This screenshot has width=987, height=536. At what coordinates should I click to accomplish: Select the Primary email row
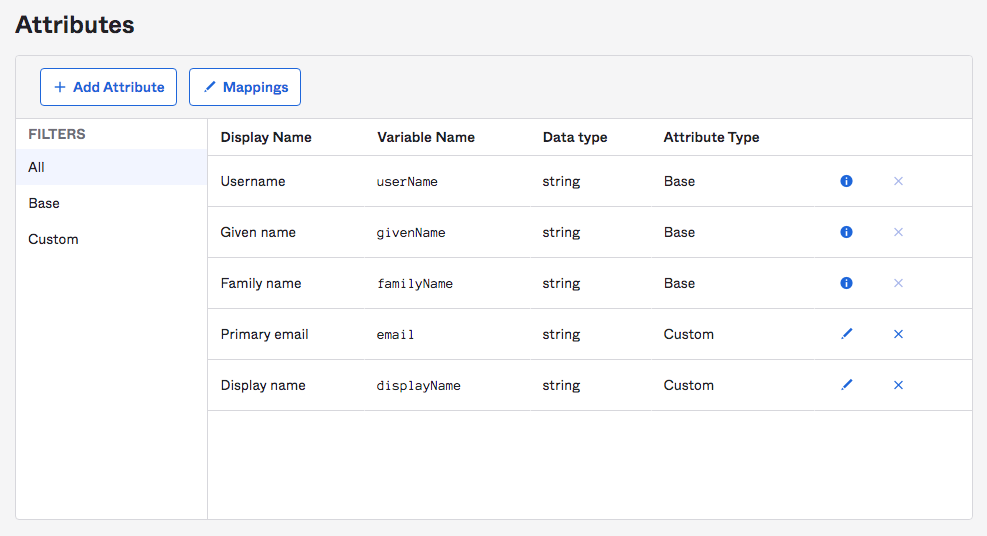coord(590,334)
